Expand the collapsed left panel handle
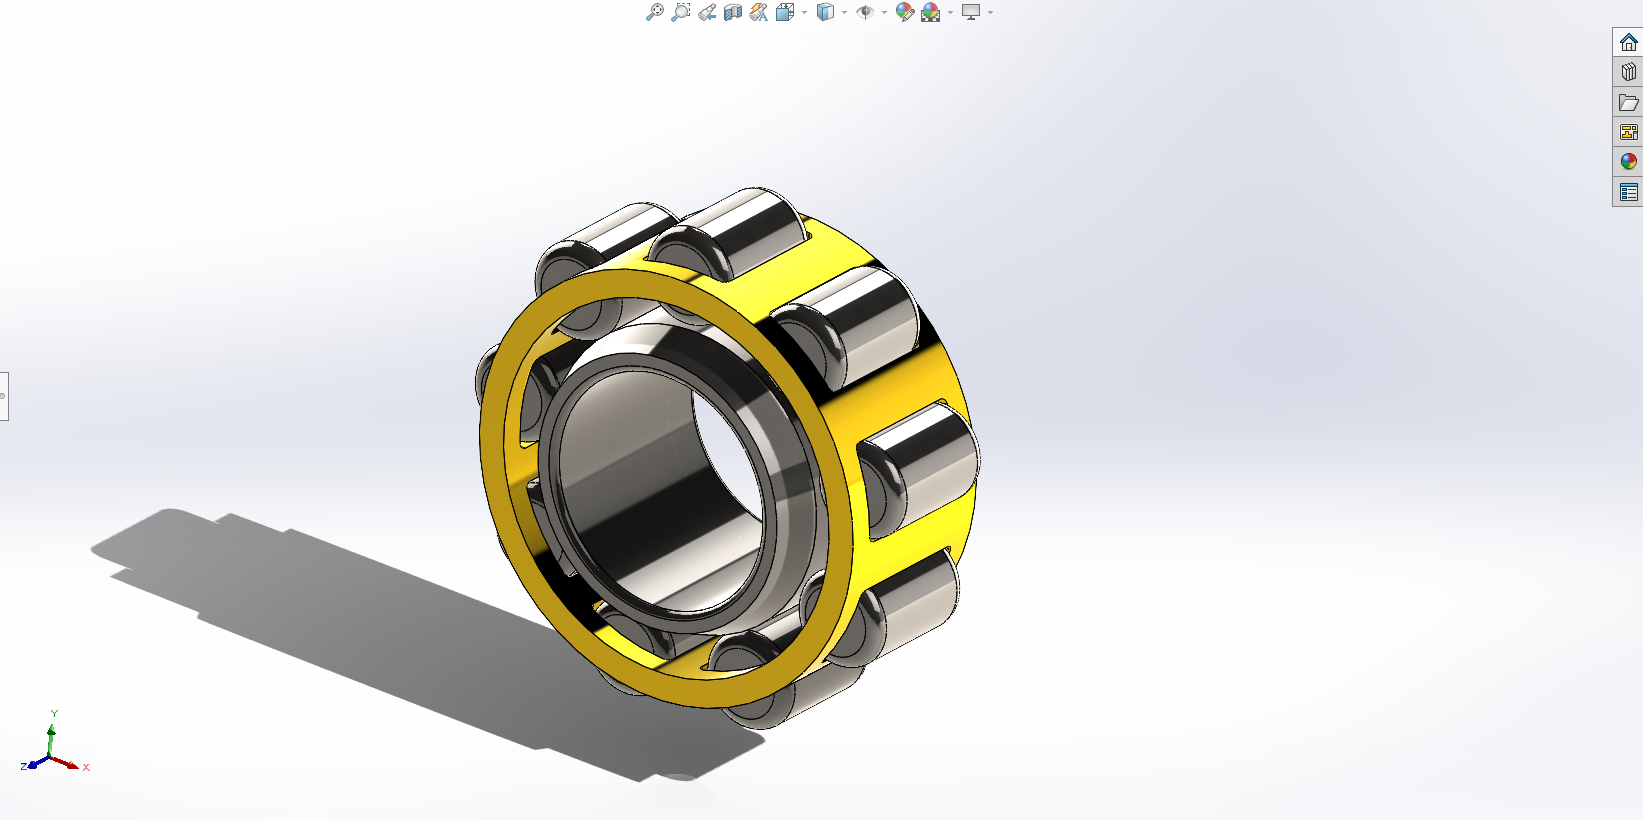 pos(4,396)
